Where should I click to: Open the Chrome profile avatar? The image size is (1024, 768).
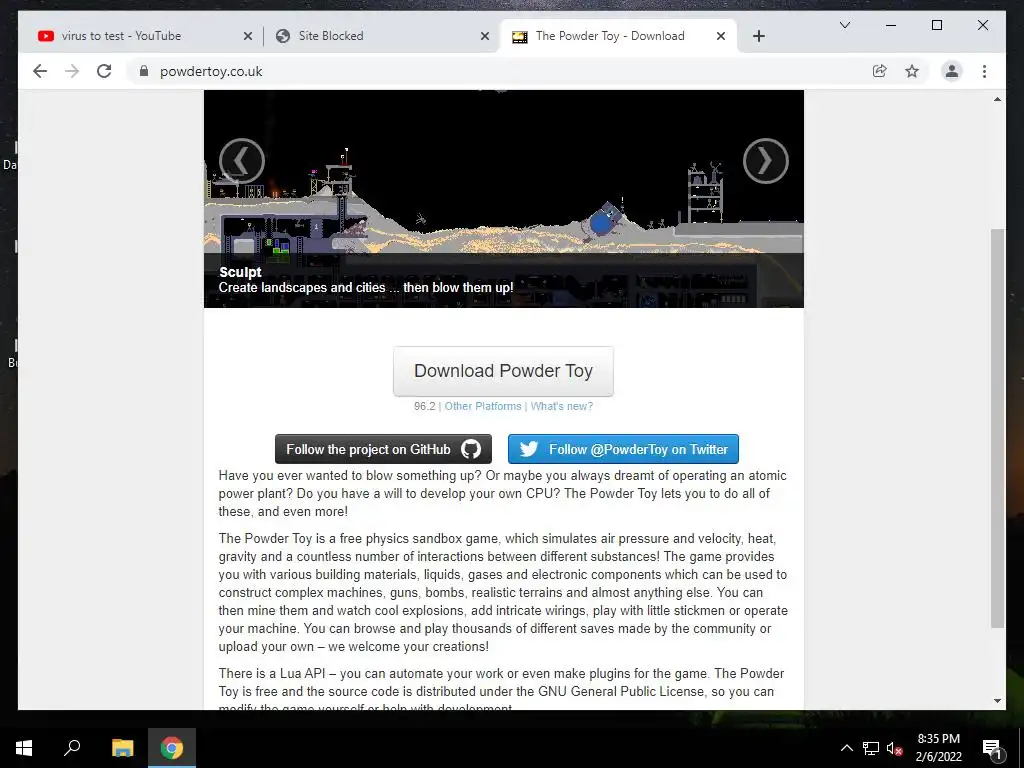pyautogui.click(x=952, y=71)
